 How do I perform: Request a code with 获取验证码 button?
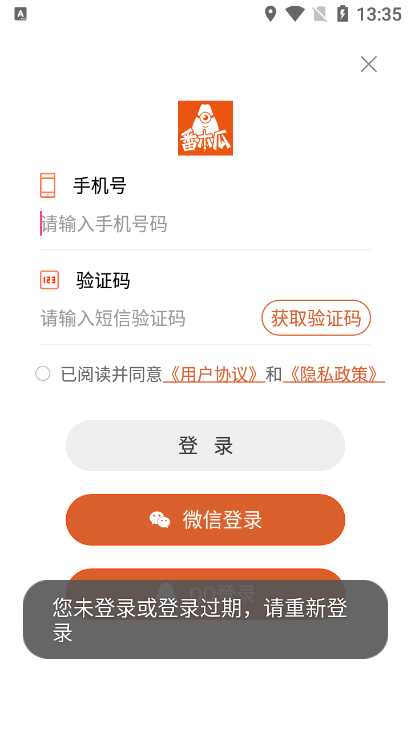click(x=316, y=318)
